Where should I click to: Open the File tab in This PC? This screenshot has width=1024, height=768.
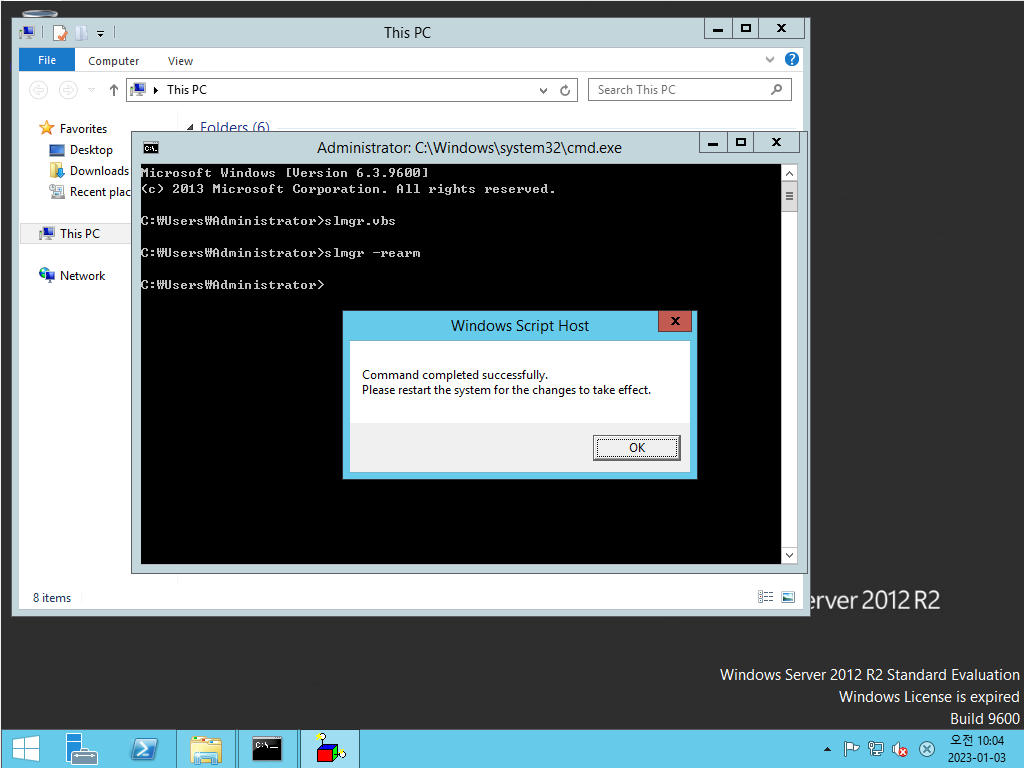pyautogui.click(x=46, y=60)
